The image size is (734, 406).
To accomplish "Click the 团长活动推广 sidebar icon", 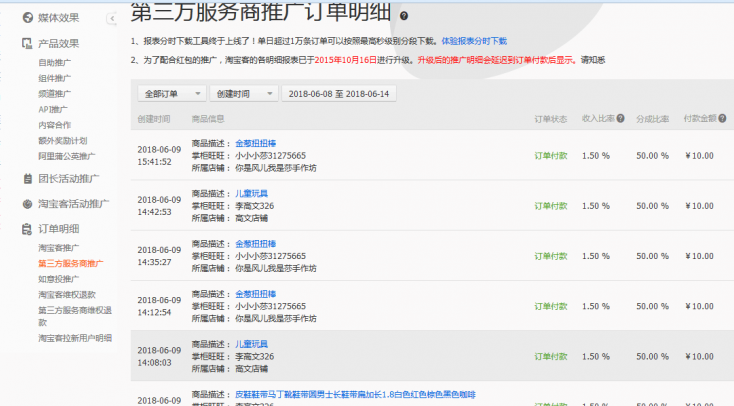I will pos(27,179).
